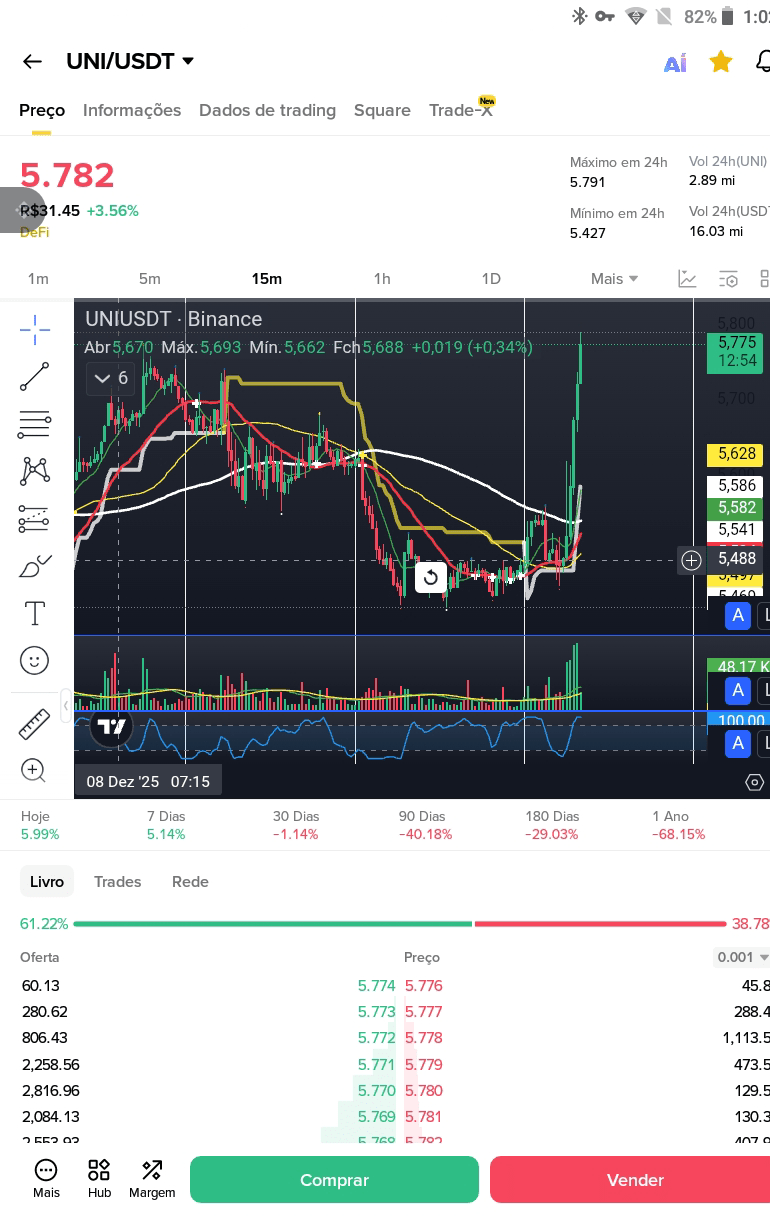Open the Margem trading icon

[x=152, y=1179]
